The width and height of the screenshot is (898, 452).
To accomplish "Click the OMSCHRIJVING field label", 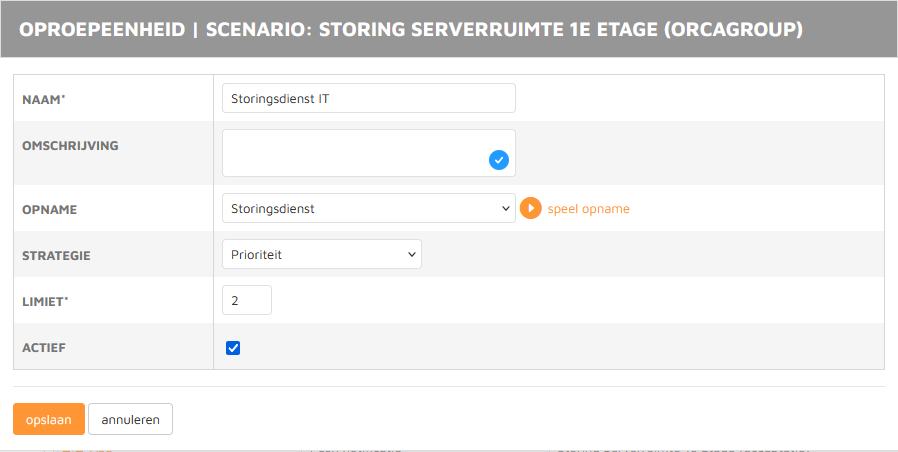I will pyautogui.click(x=70, y=145).
